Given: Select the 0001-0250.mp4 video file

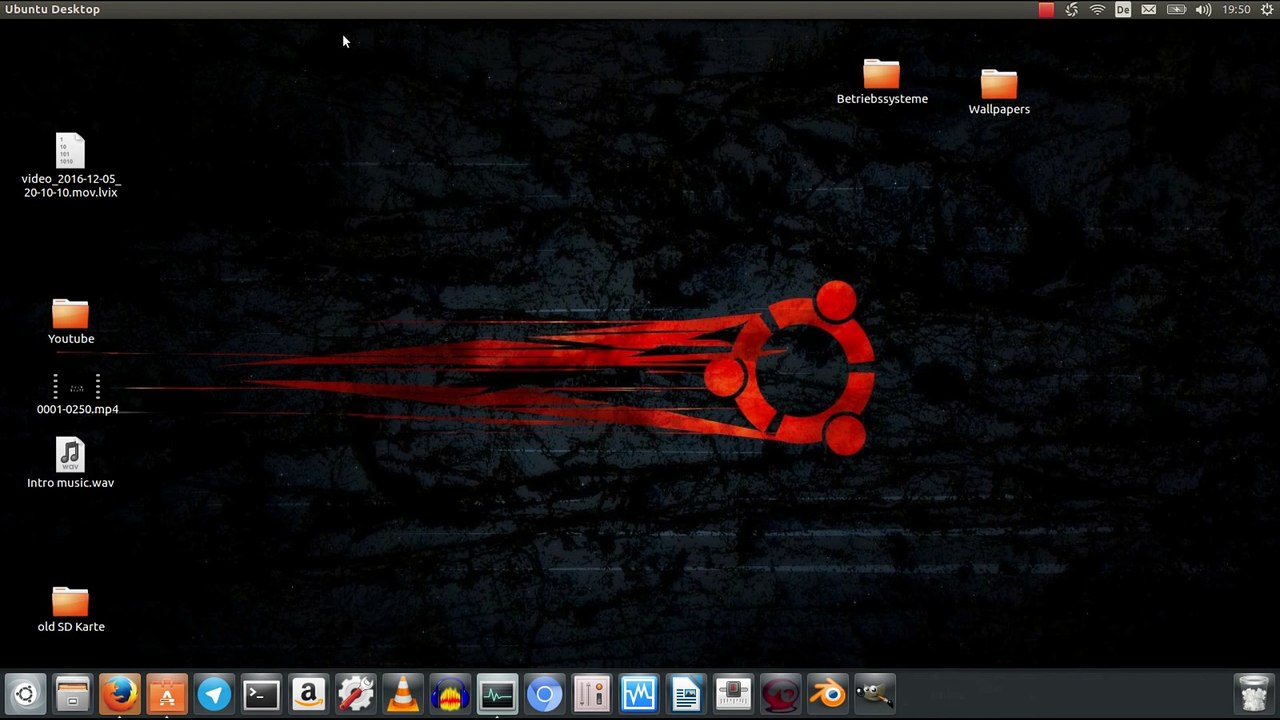Looking at the screenshot, I should pos(77,394).
